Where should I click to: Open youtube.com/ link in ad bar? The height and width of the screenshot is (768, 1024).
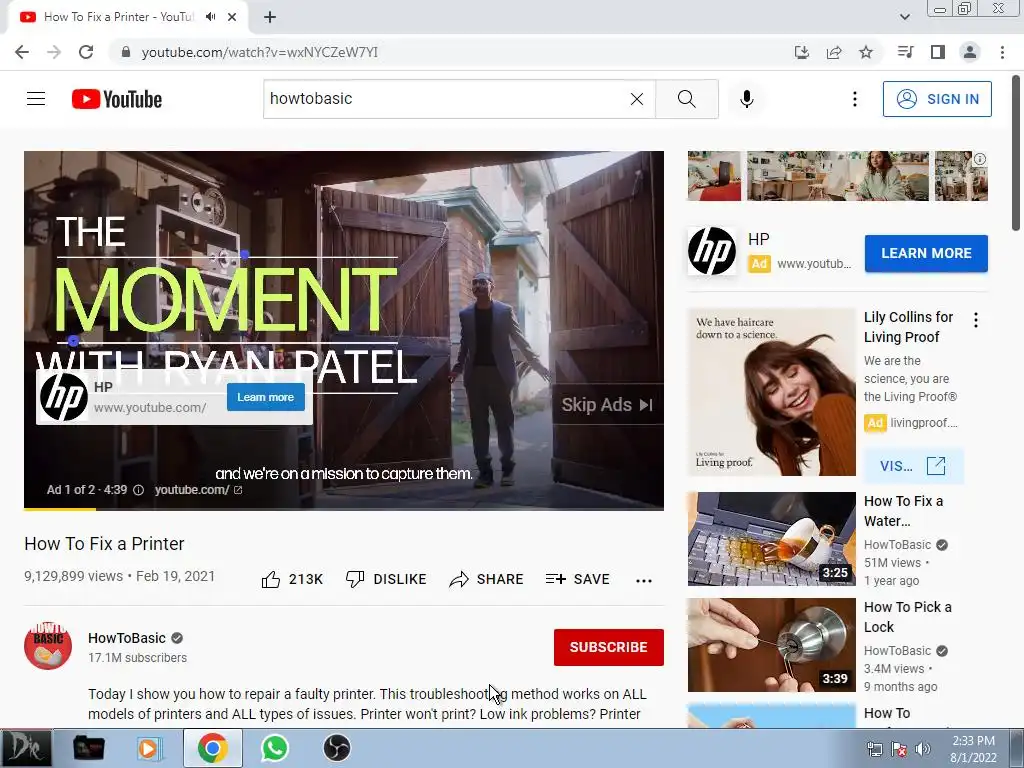(198, 490)
